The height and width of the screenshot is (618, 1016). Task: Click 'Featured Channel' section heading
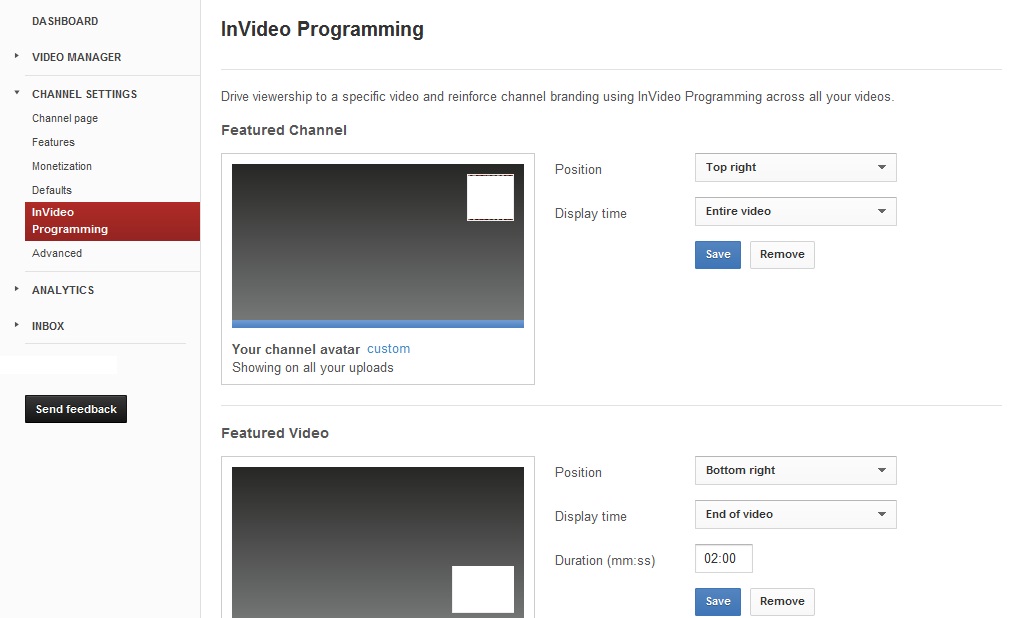284,130
